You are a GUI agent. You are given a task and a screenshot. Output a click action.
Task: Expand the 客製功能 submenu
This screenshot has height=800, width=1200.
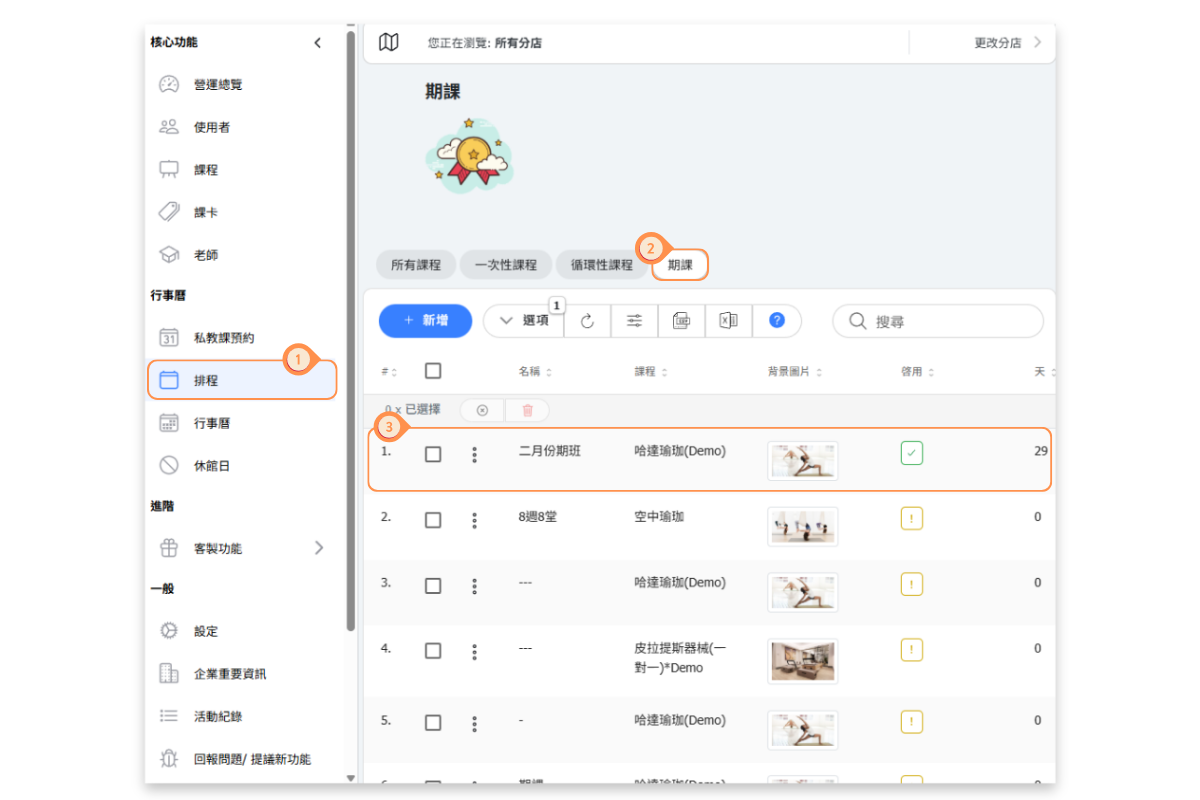(x=319, y=548)
